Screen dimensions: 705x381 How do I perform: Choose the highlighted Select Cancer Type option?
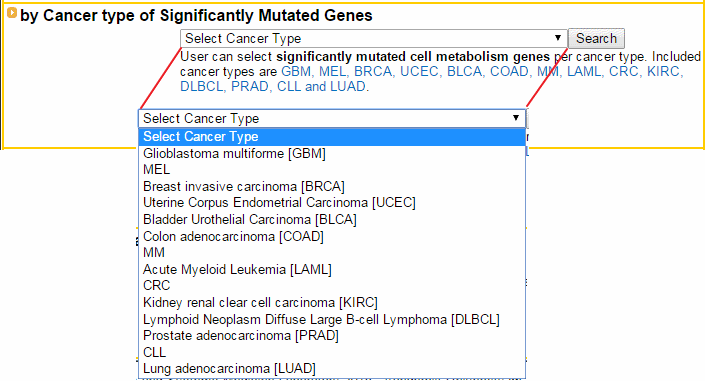332,137
